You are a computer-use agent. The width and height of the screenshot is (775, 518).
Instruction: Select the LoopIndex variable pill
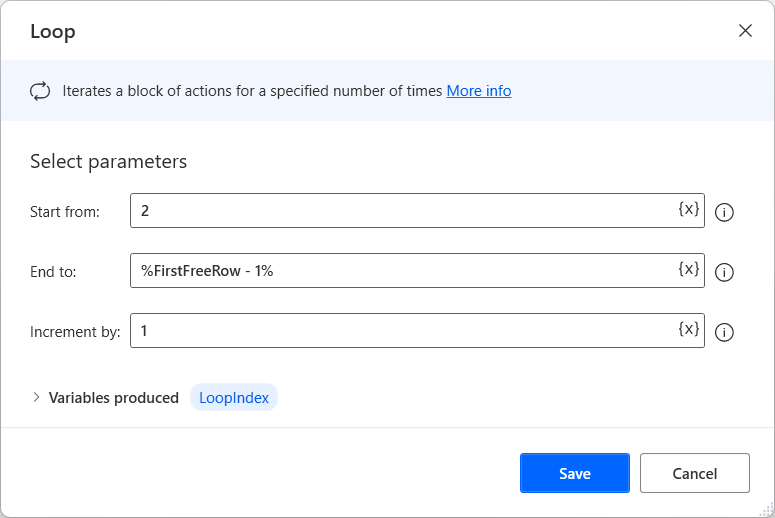pyautogui.click(x=234, y=397)
